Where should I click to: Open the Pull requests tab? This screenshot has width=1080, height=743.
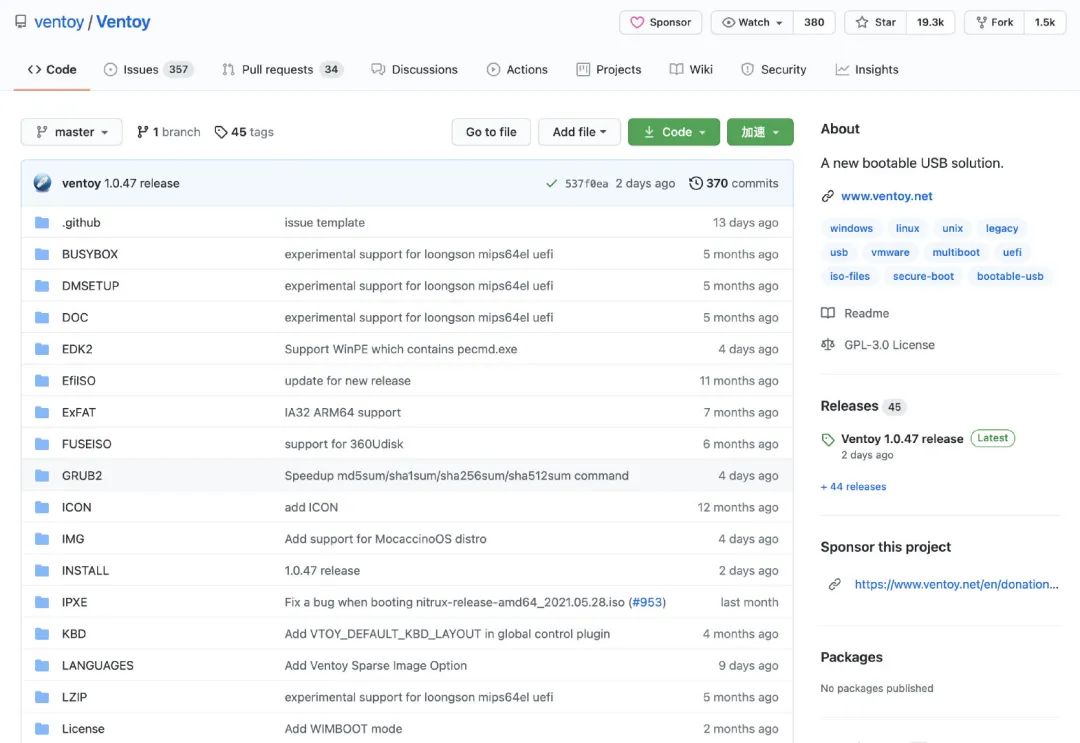coord(282,70)
